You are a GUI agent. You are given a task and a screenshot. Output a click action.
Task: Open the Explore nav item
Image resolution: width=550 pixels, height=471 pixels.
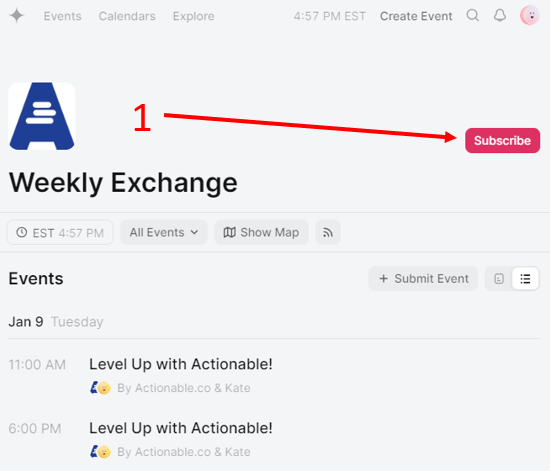(x=194, y=16)
